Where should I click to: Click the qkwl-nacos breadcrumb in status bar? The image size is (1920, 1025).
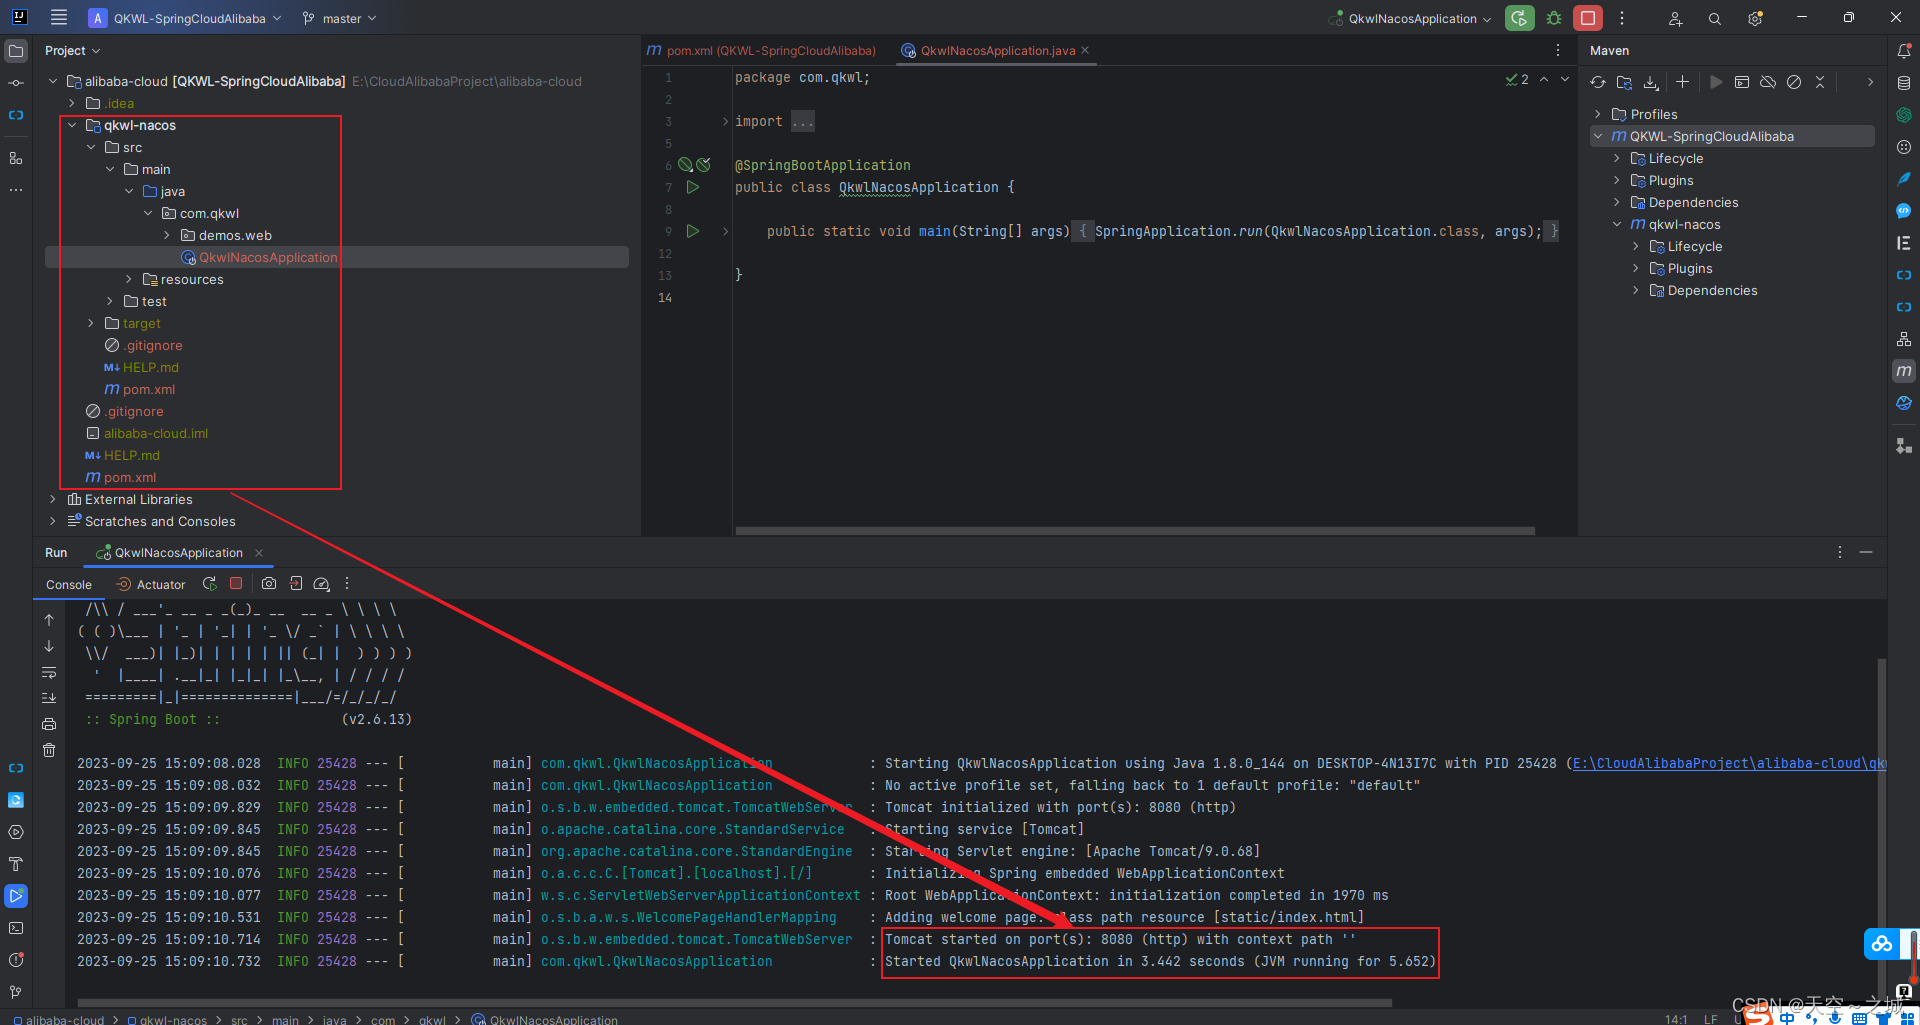click(168, 1019)
